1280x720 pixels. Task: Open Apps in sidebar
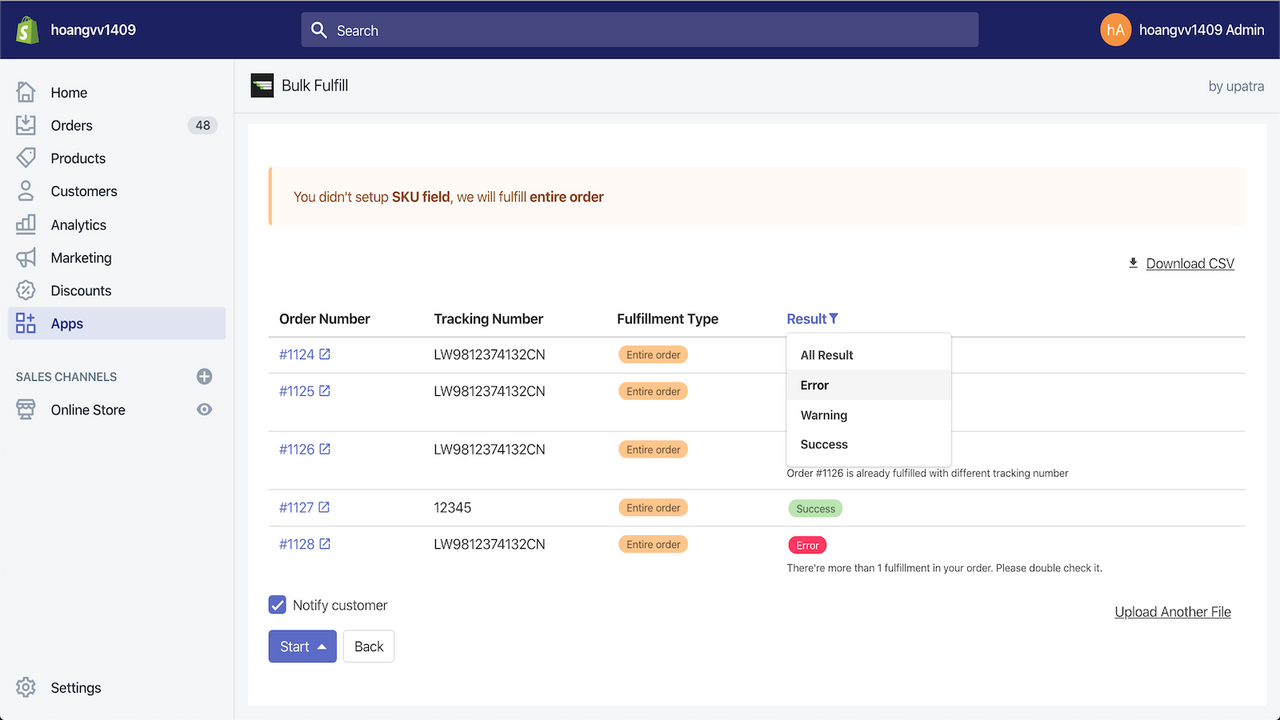[x=117, y=324]
